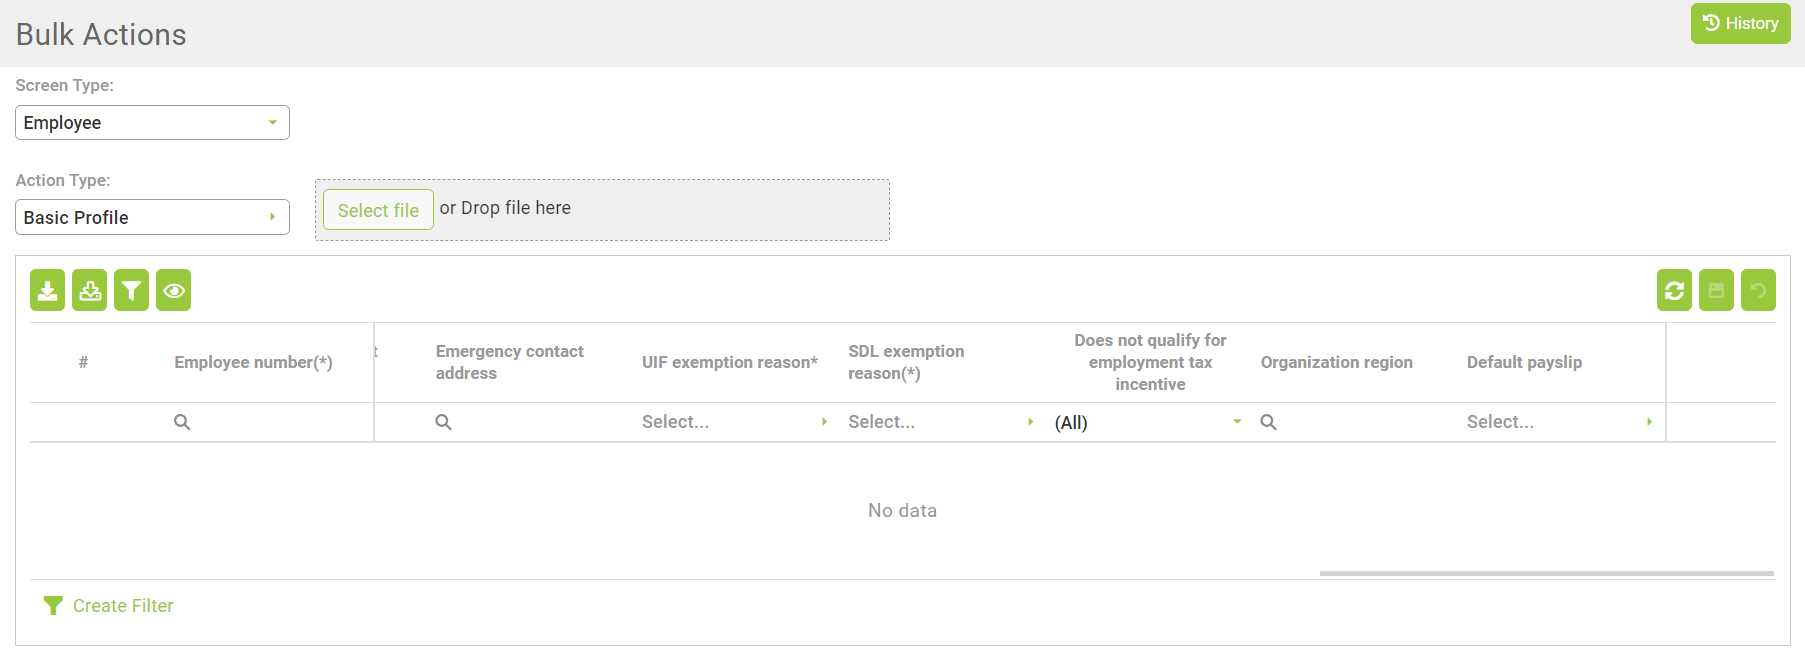
Task: Open the Screen Type dropdown
Action: (x=152, y=123)
